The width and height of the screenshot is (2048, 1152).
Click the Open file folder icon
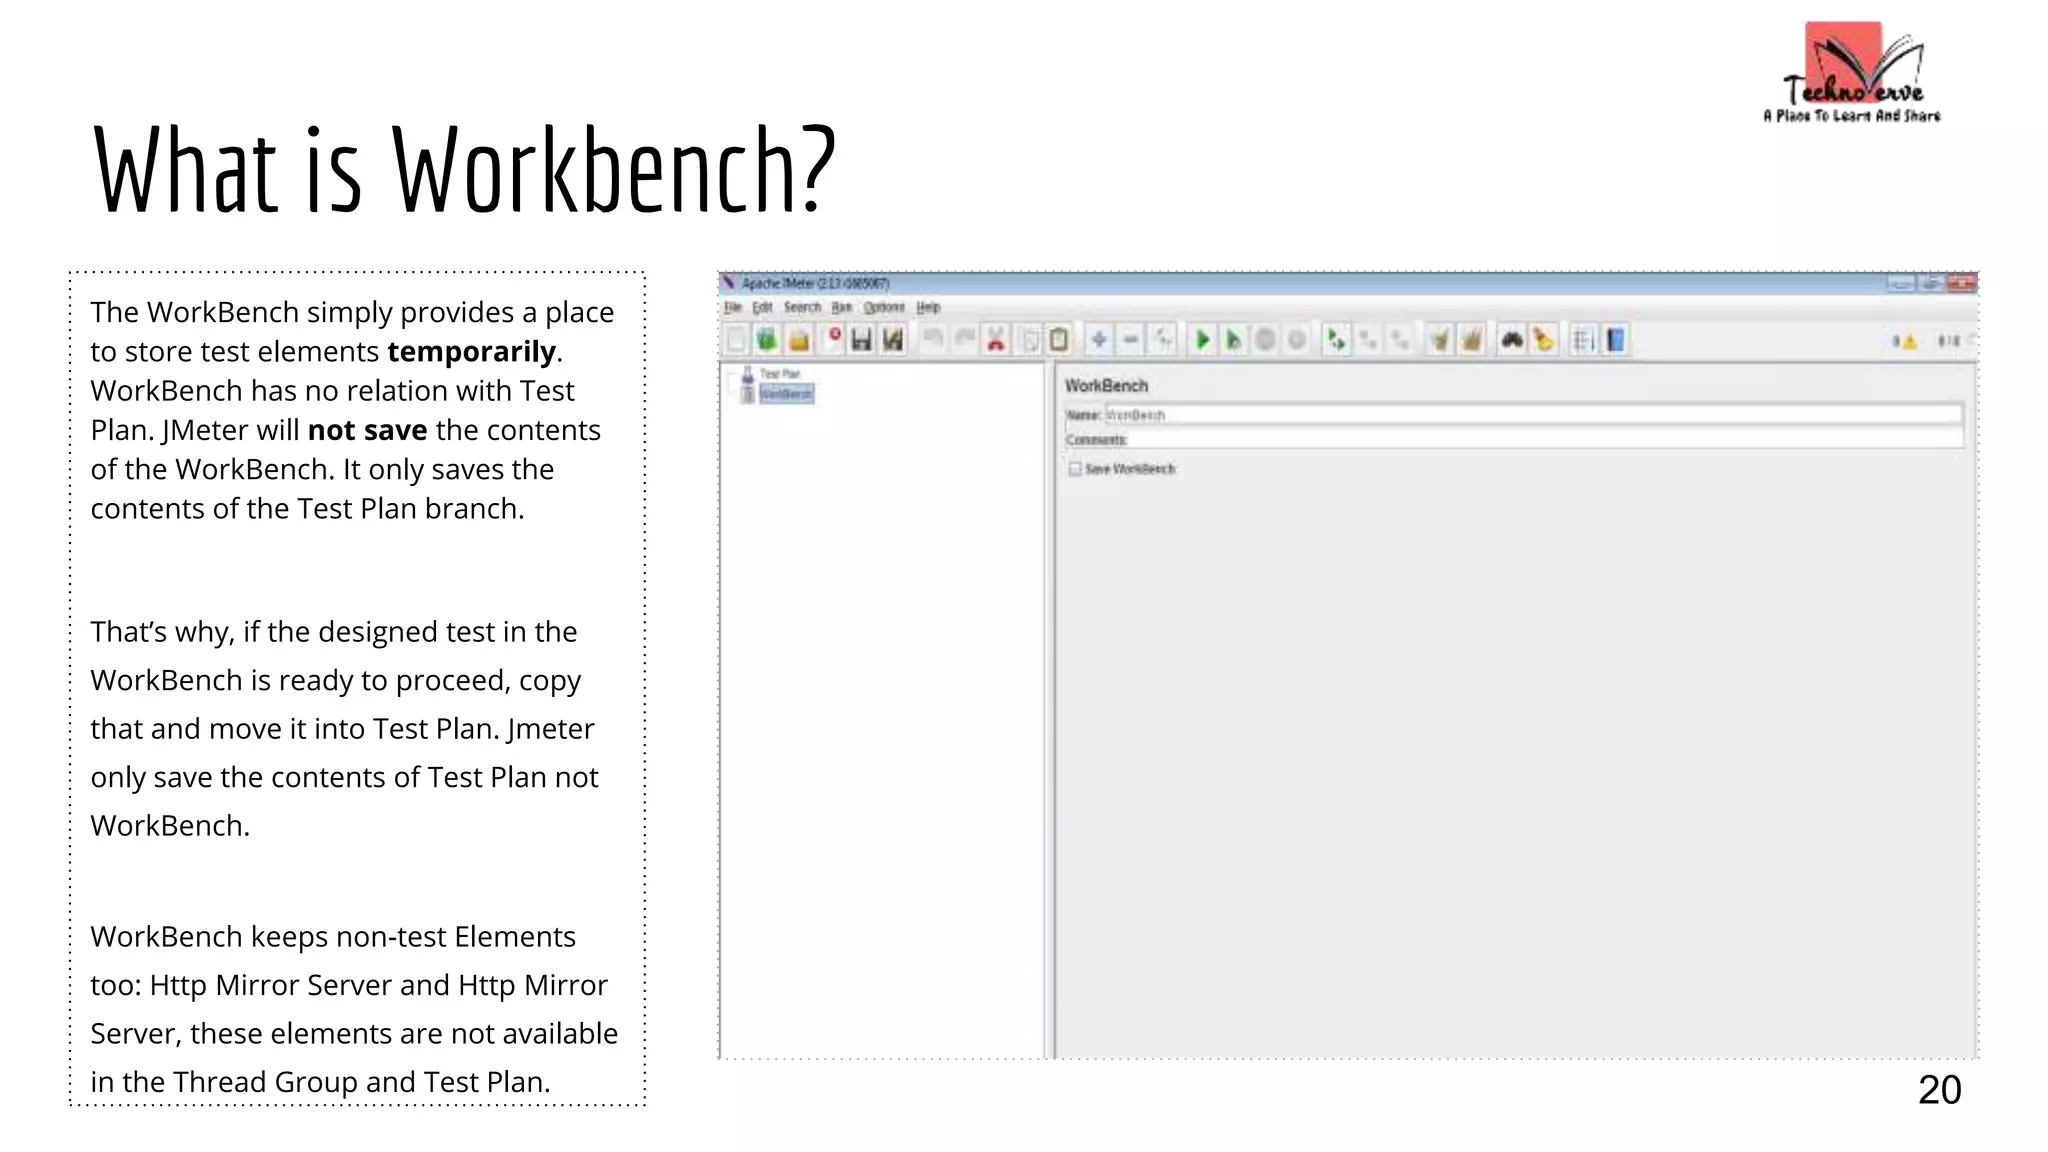point(799,340)
